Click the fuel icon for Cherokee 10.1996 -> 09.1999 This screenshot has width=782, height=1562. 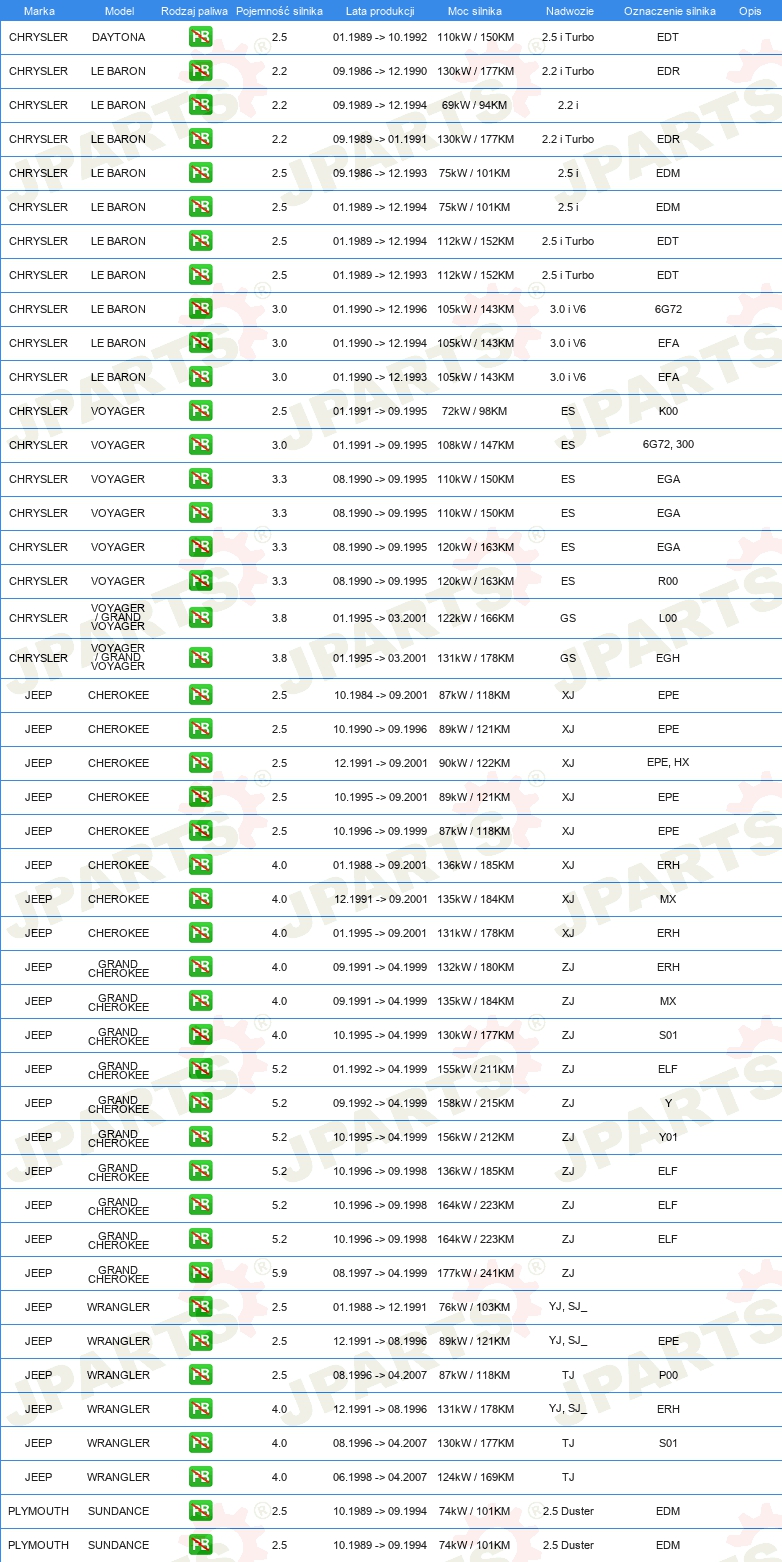click(200, 832)
